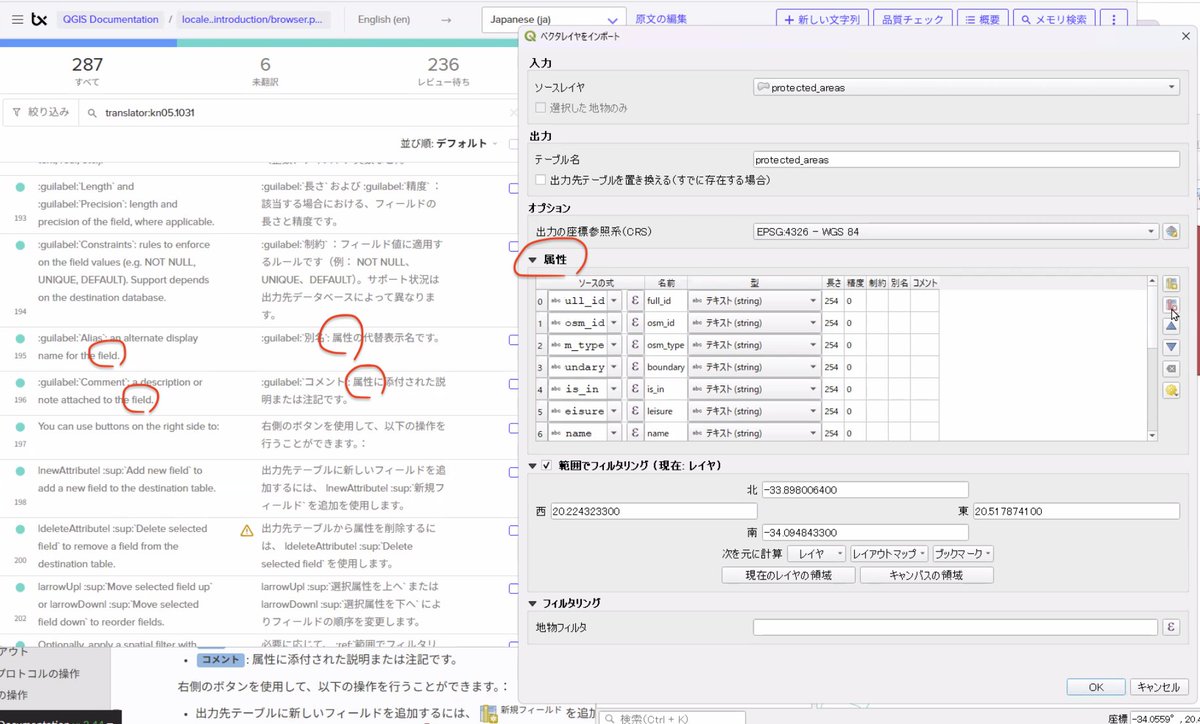Open expression editor for full_id row
This screenshot has width=1200, height=724.
click(634, 301)
